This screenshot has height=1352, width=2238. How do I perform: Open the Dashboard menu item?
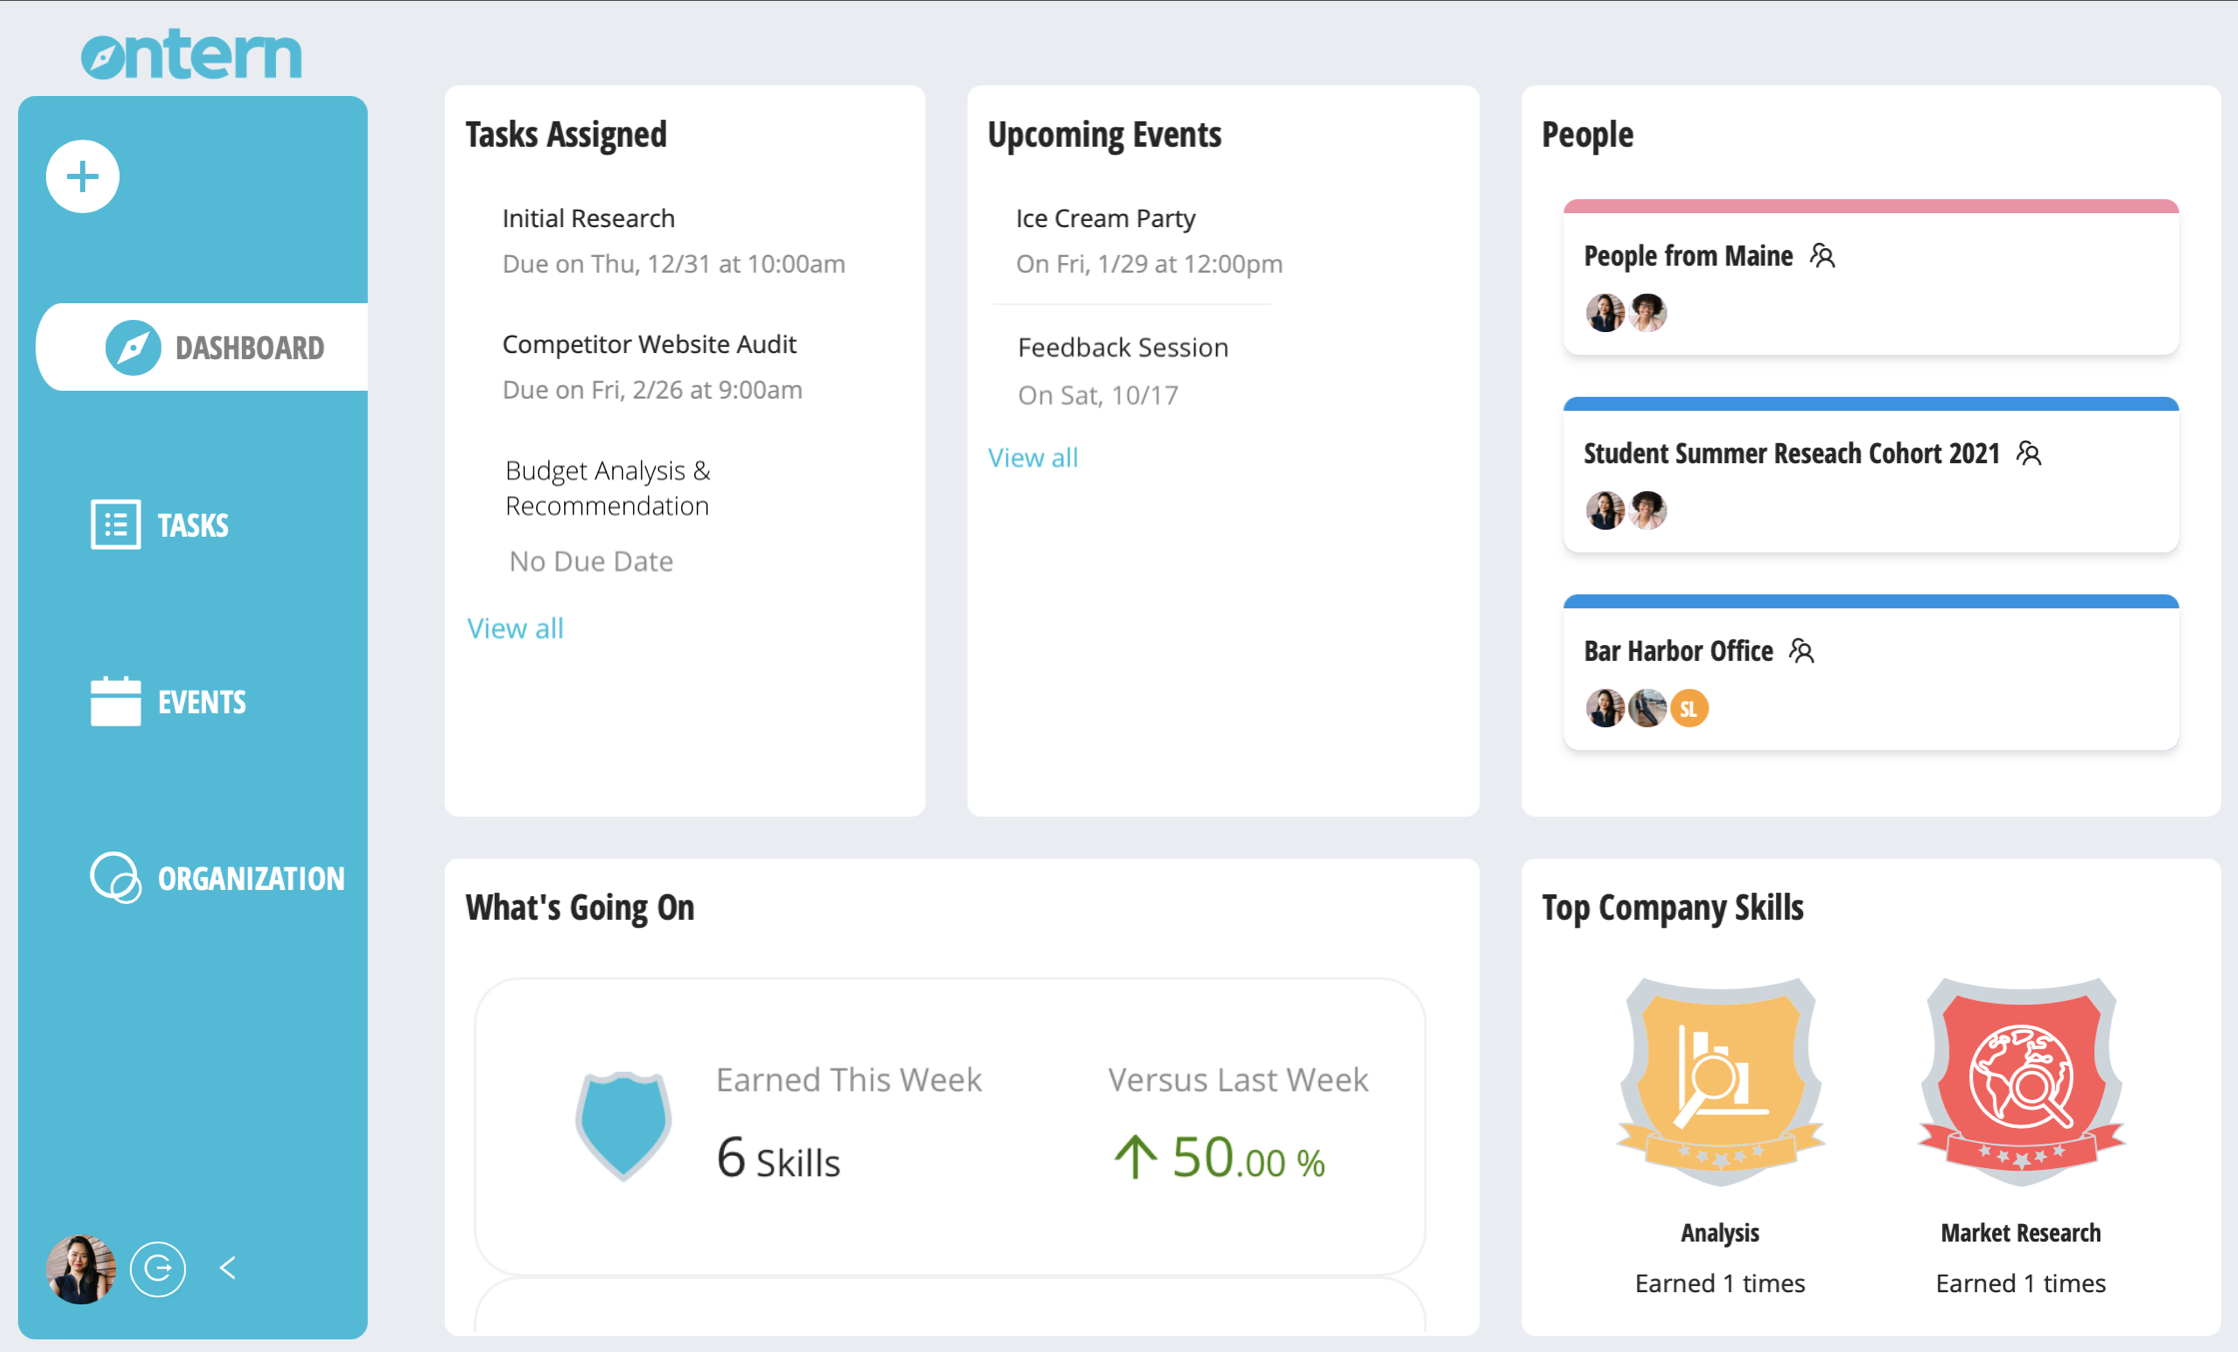coord(202,347)
